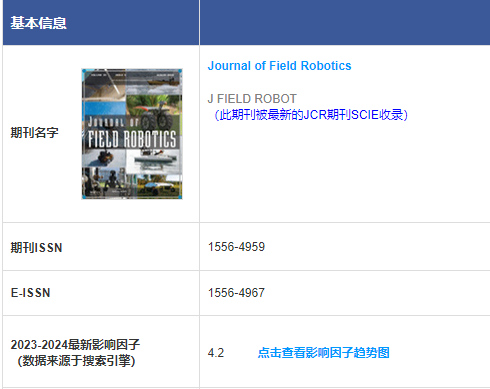490x389 pixels.
Task: Click the bottom-left corner handle of cover image
Action: 84,197
